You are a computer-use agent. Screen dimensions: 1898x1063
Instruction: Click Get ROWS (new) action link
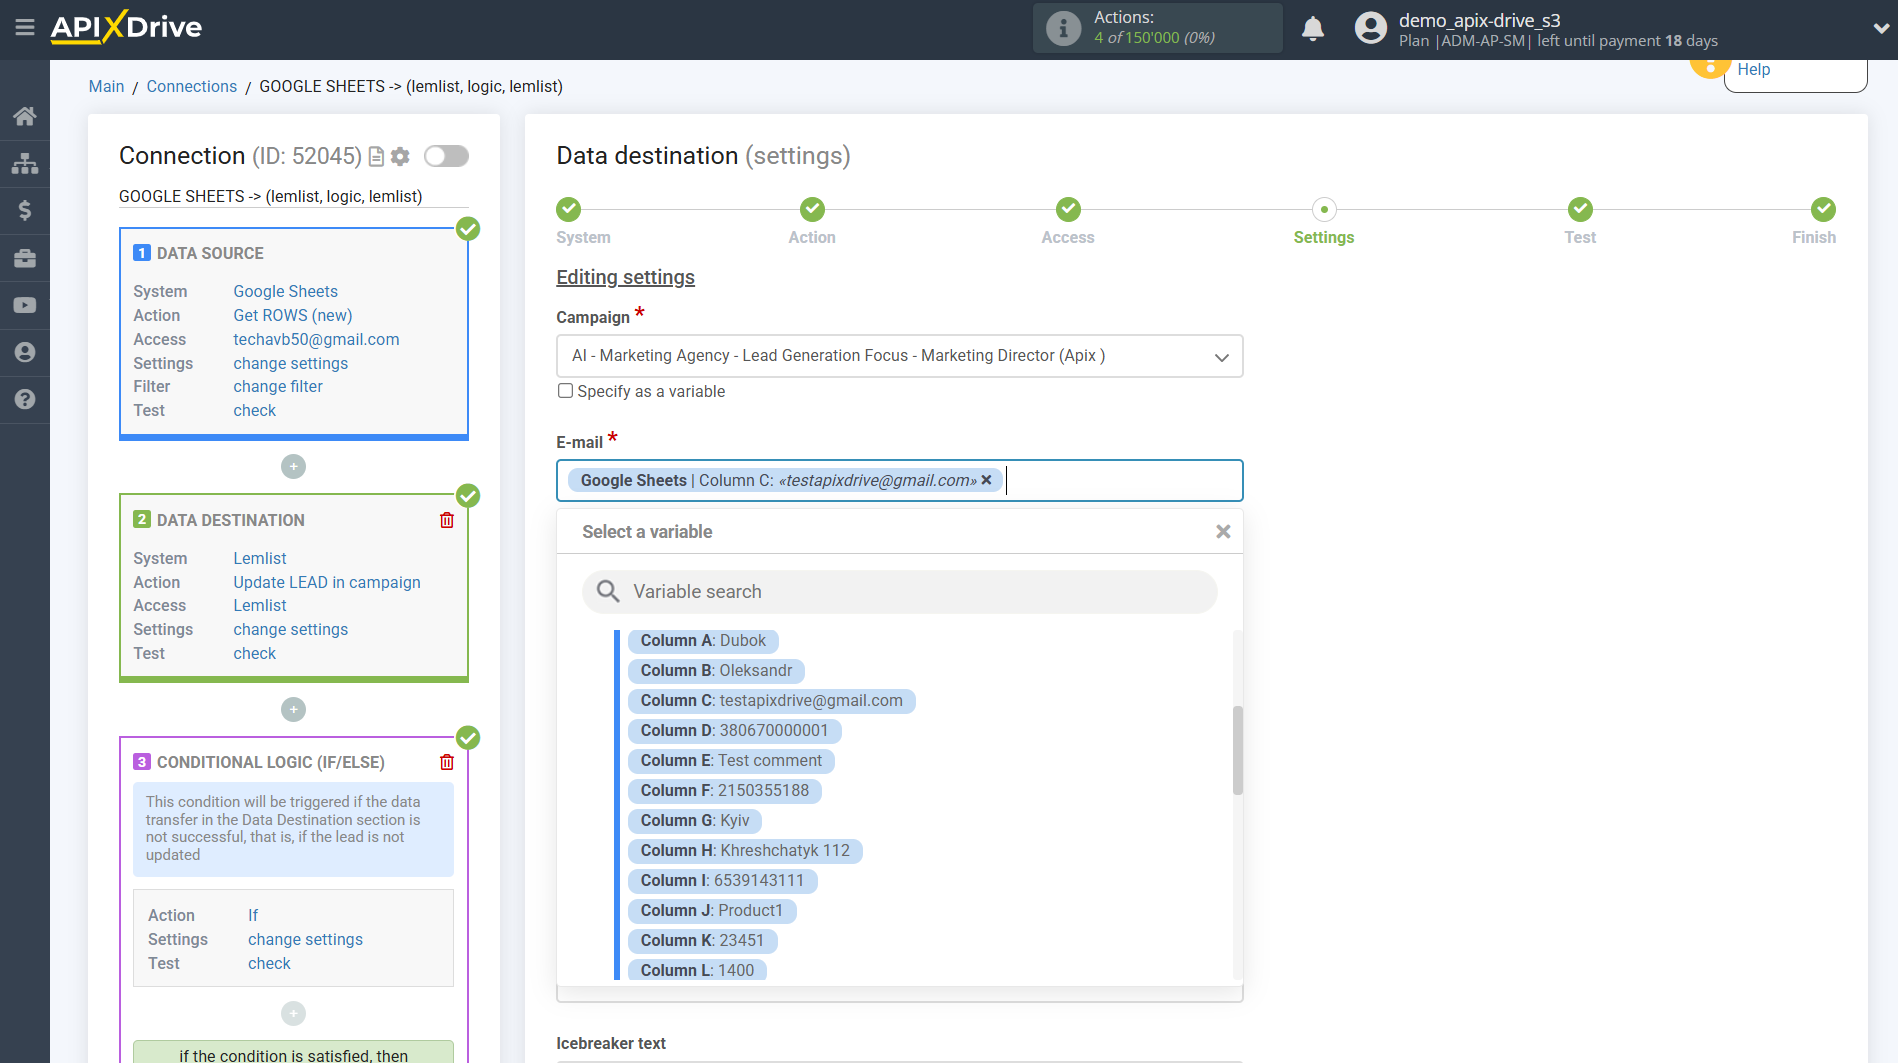pos(292,315)
